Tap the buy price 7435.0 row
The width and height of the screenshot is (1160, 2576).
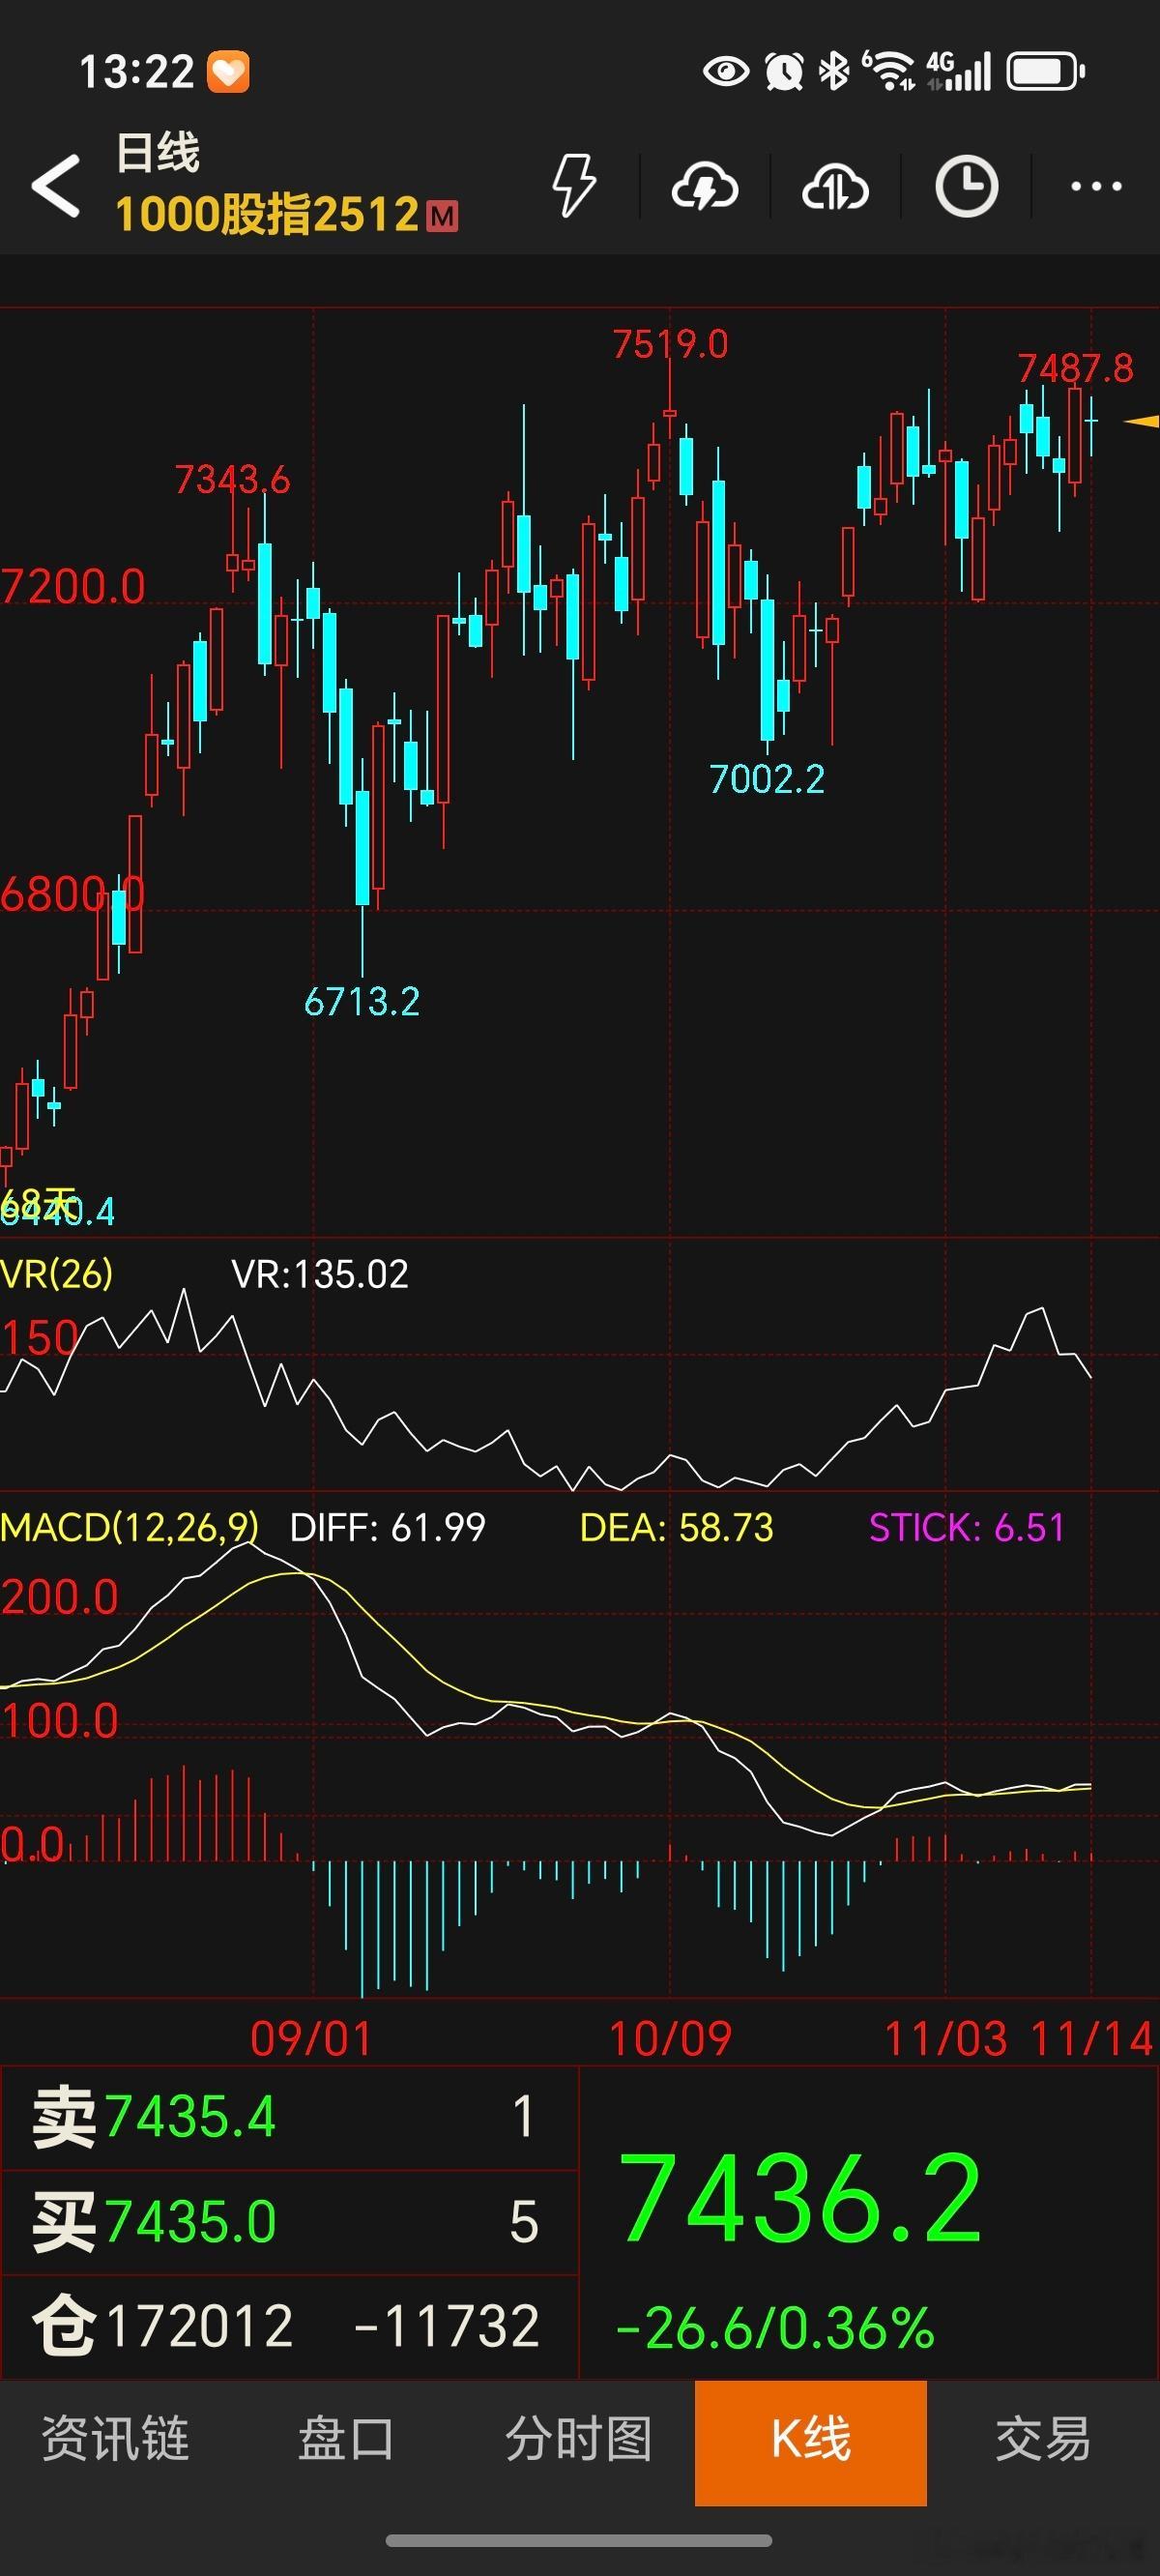pyautogui.click(x=290, y=2221)
